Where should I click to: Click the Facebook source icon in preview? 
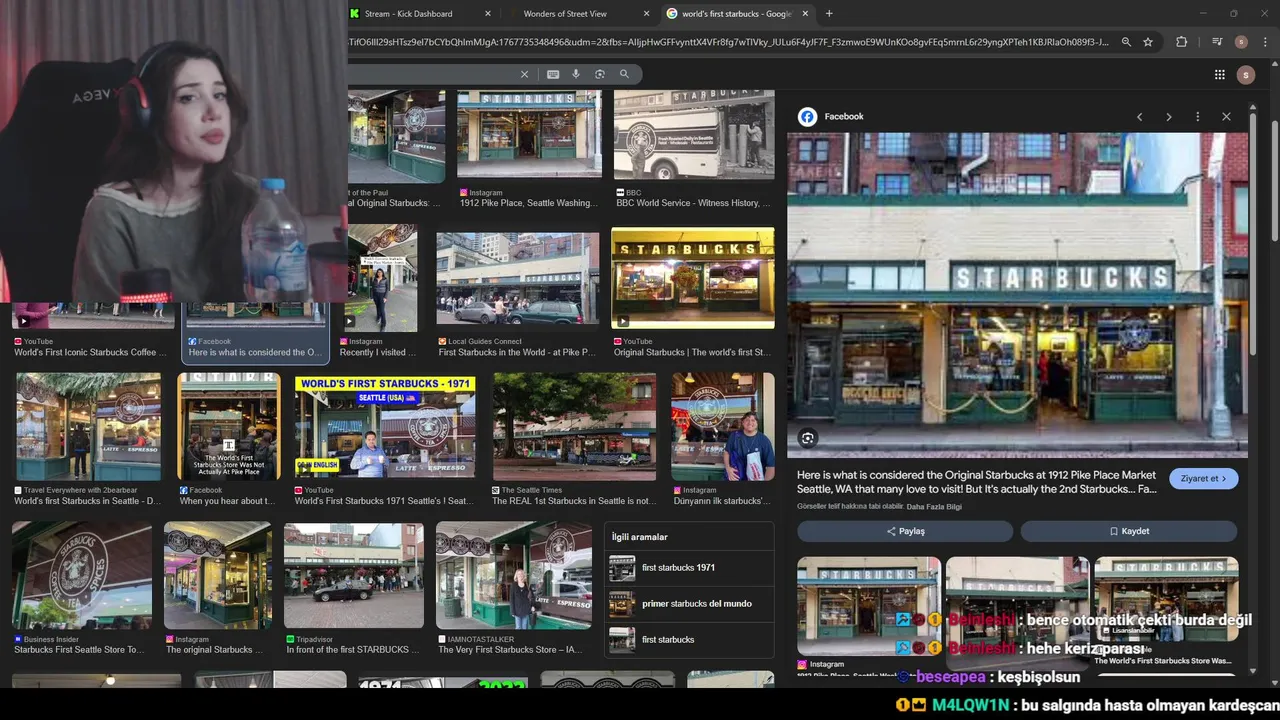807,117
